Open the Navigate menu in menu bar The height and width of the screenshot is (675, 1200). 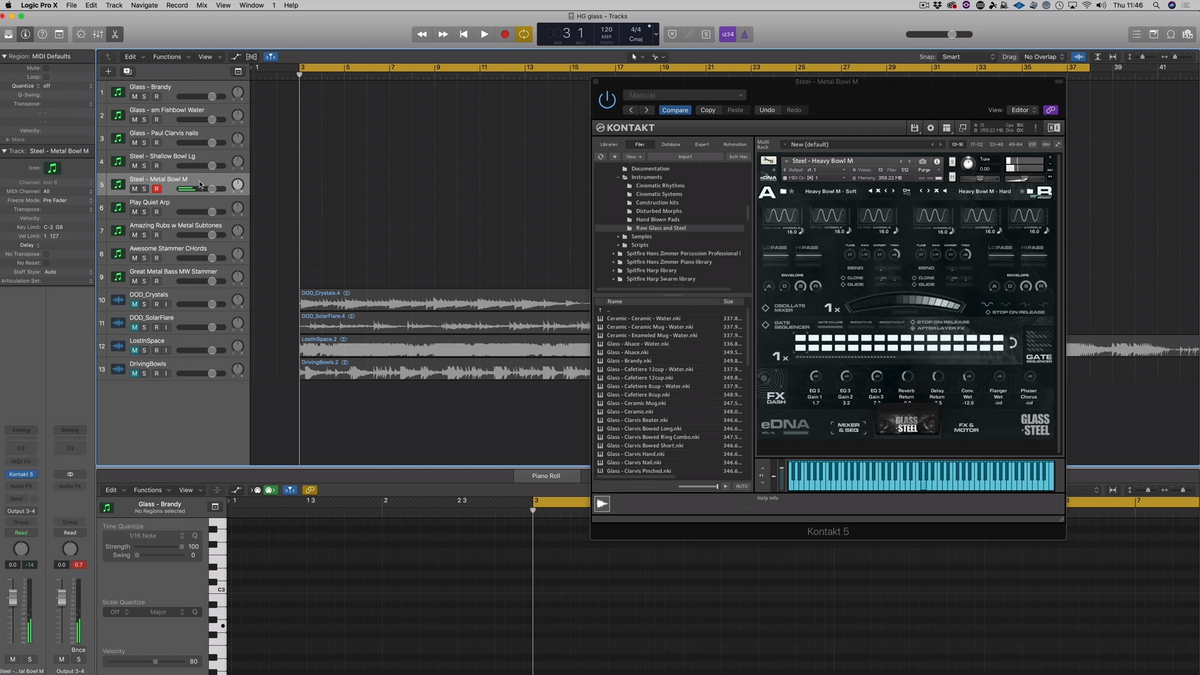click(144, 5)
